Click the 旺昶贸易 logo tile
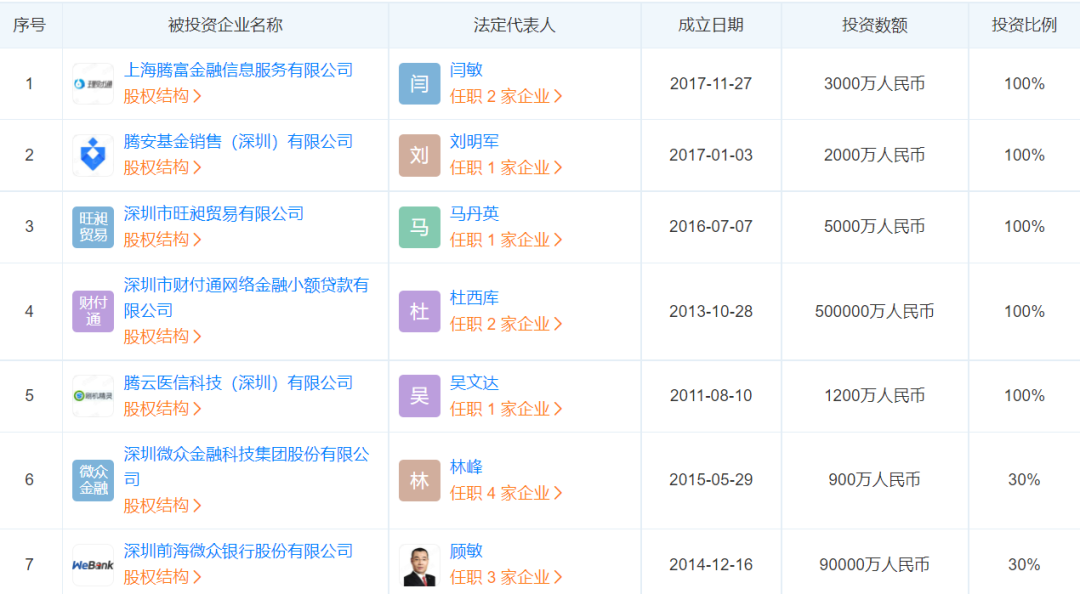This screenshot has height=594, width=1080. [93, 227]
